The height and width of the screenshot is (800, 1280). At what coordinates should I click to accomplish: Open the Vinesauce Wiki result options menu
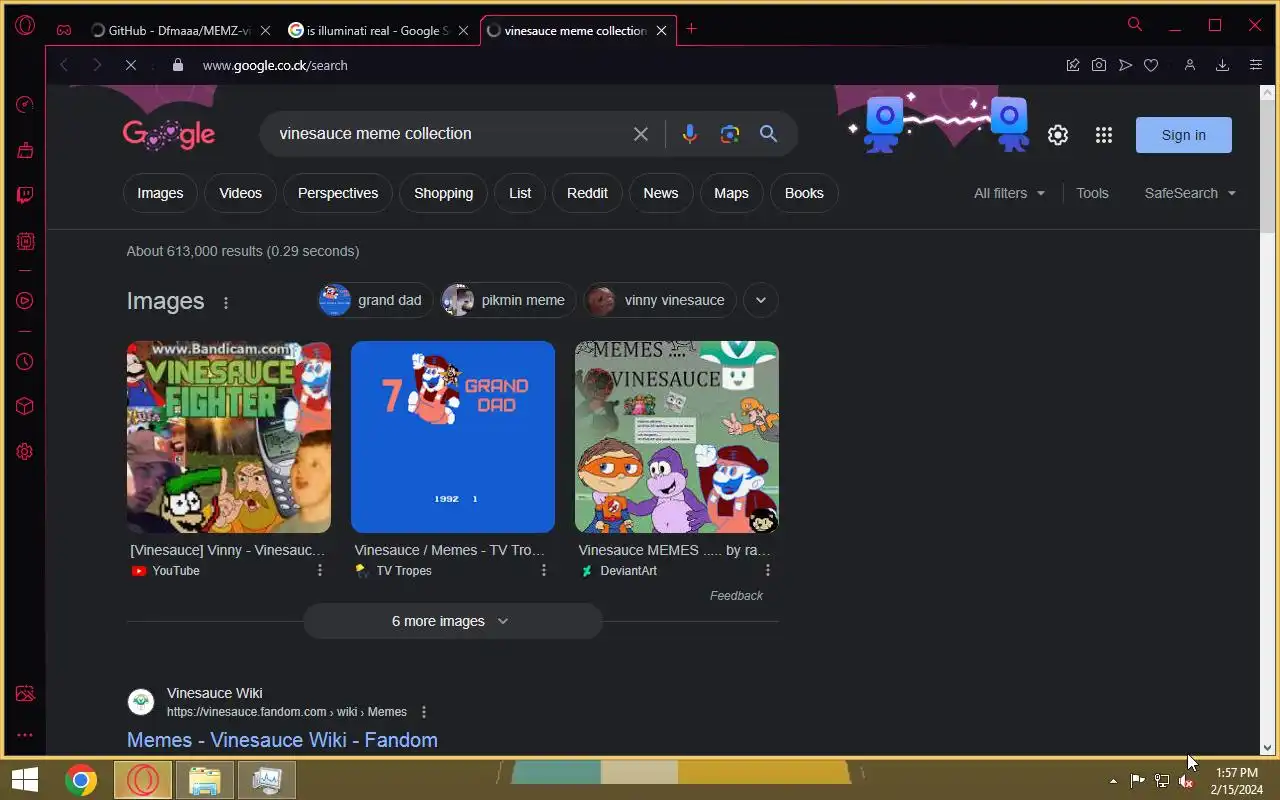pos(424,712)
